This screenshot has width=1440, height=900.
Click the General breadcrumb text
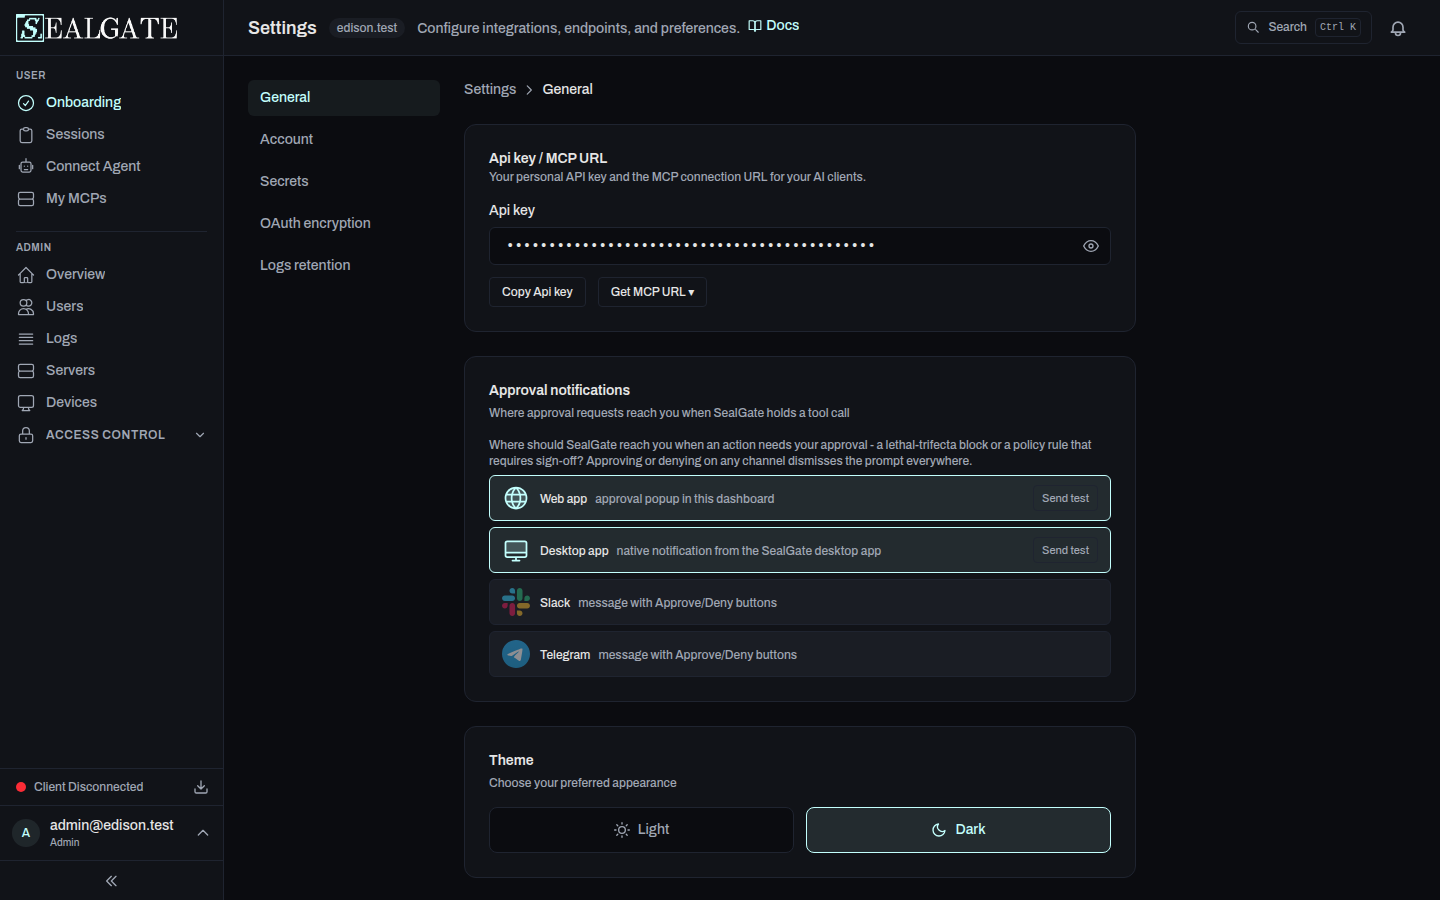(x=567, y=89)
